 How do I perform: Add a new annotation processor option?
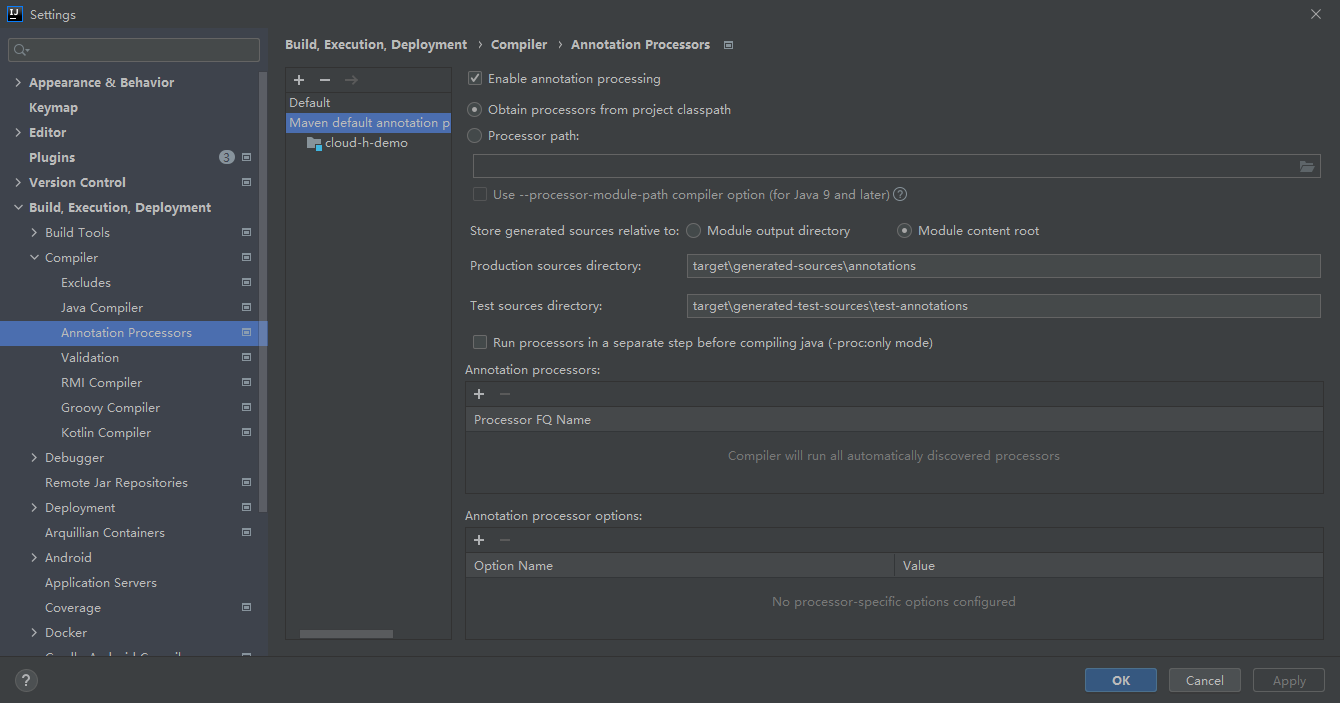coord(479,540)
